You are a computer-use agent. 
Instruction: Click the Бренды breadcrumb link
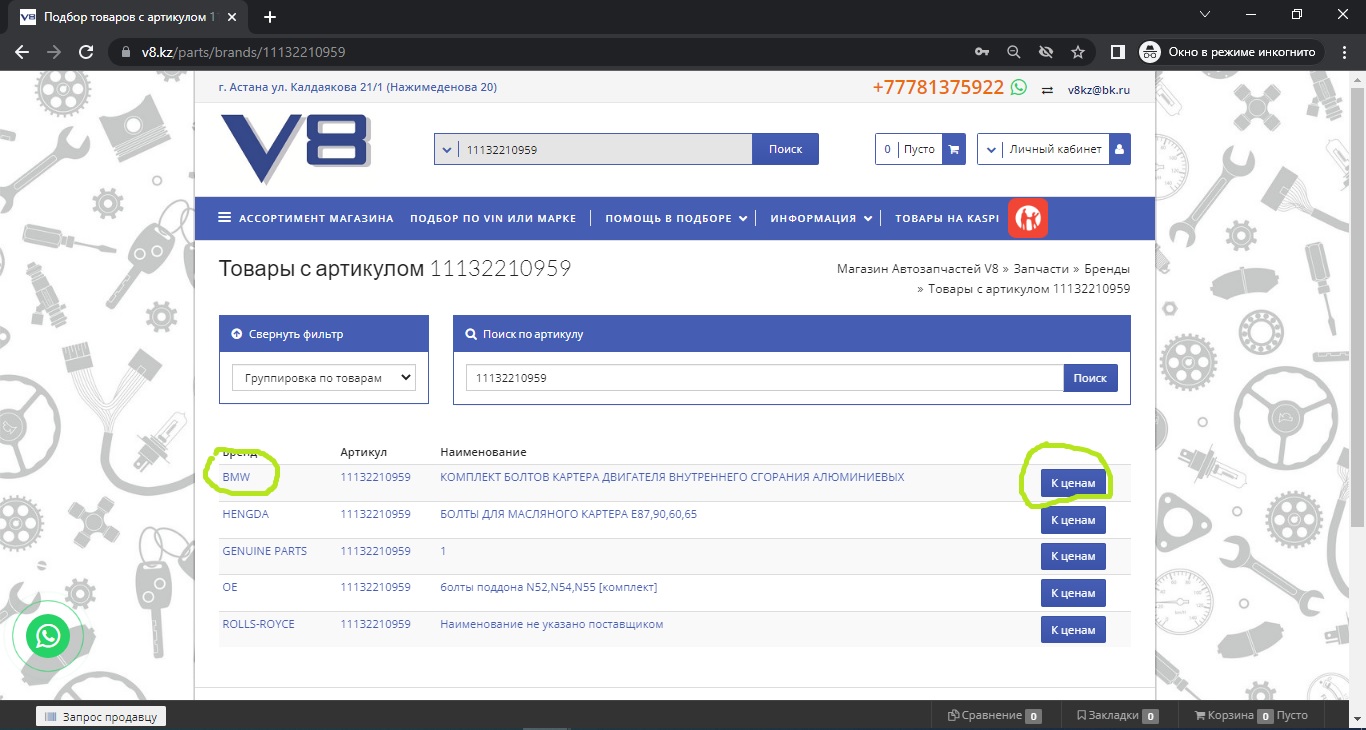1107,269
